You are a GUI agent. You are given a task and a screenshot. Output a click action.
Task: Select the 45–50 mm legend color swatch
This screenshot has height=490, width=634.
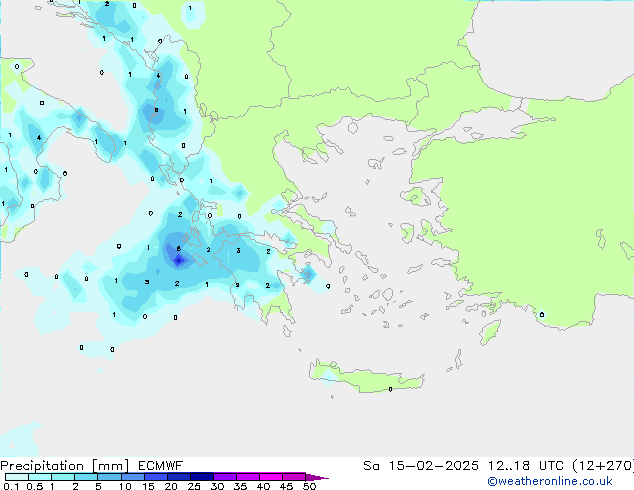pyautogui.click(x=294, y=477)
